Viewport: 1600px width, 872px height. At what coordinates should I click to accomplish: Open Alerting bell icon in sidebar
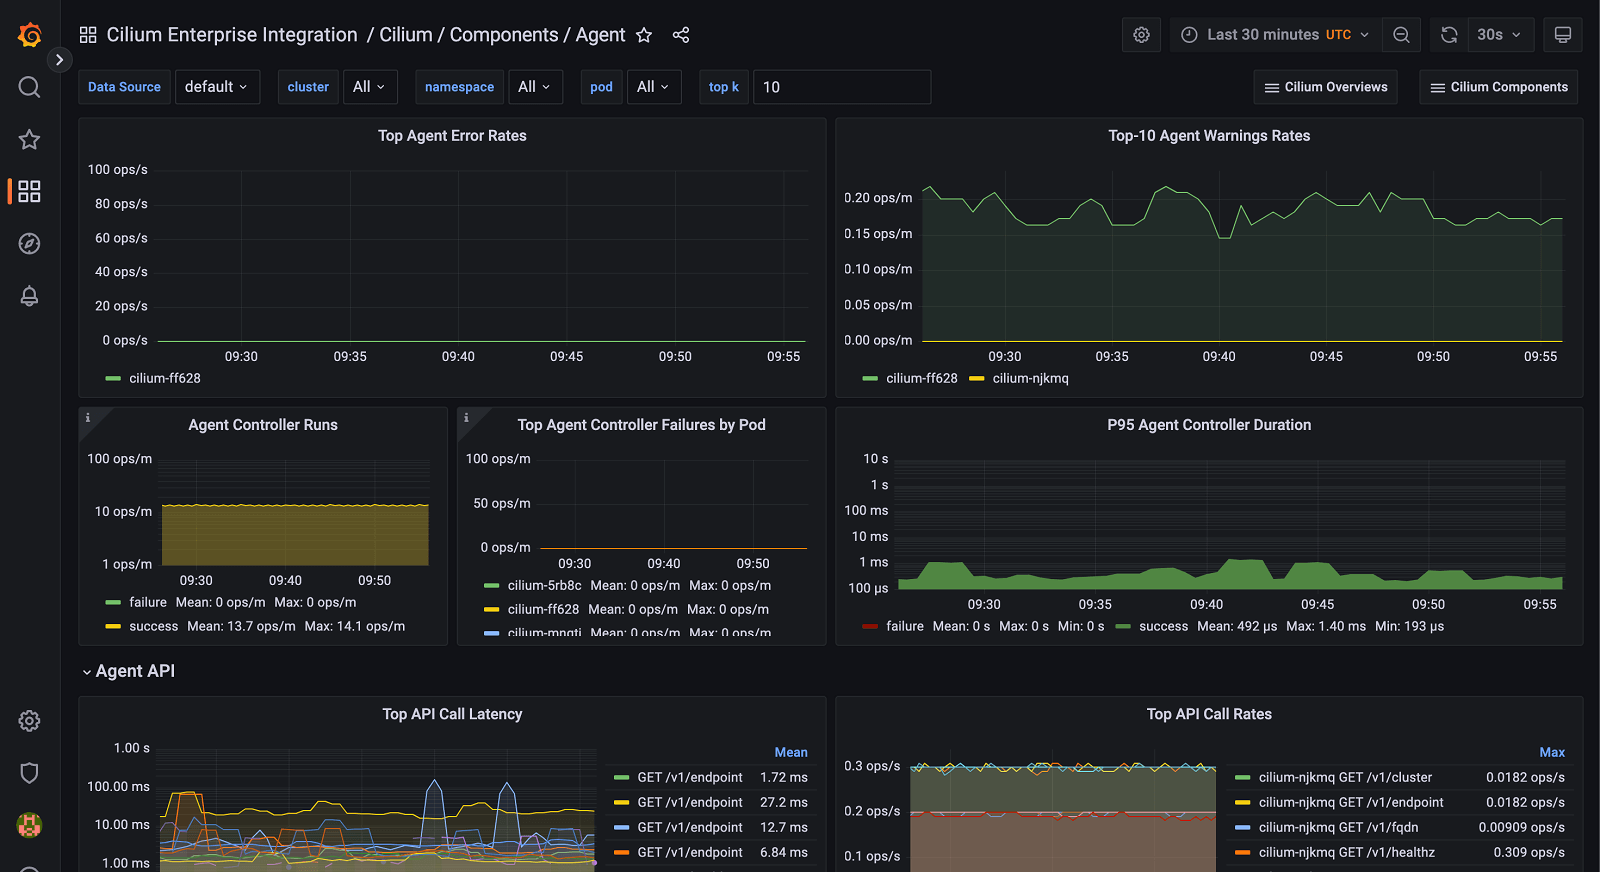[29, 296]
